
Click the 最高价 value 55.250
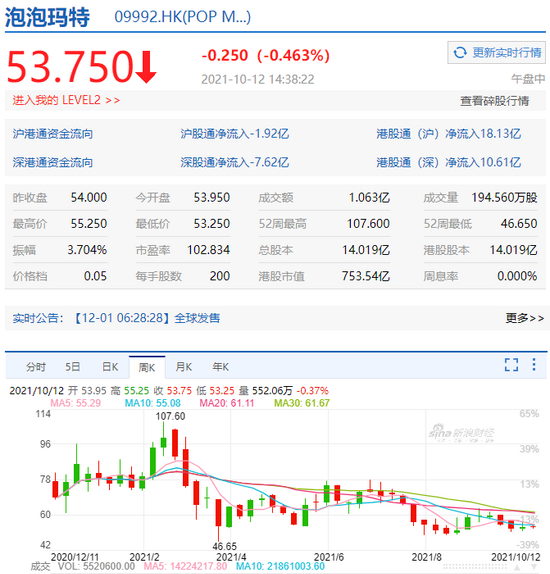(89, 224)
